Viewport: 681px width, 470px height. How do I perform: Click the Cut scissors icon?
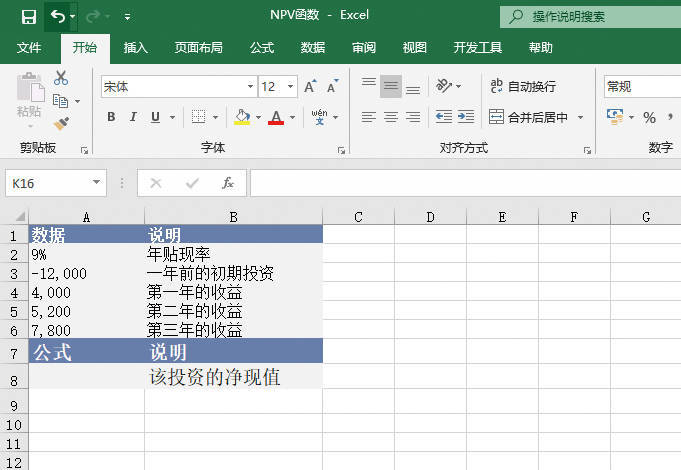[61, 78]
